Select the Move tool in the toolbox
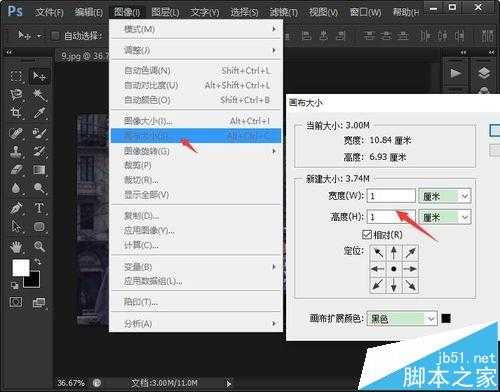This screenshot has width=500, height=392. (39, 77)
